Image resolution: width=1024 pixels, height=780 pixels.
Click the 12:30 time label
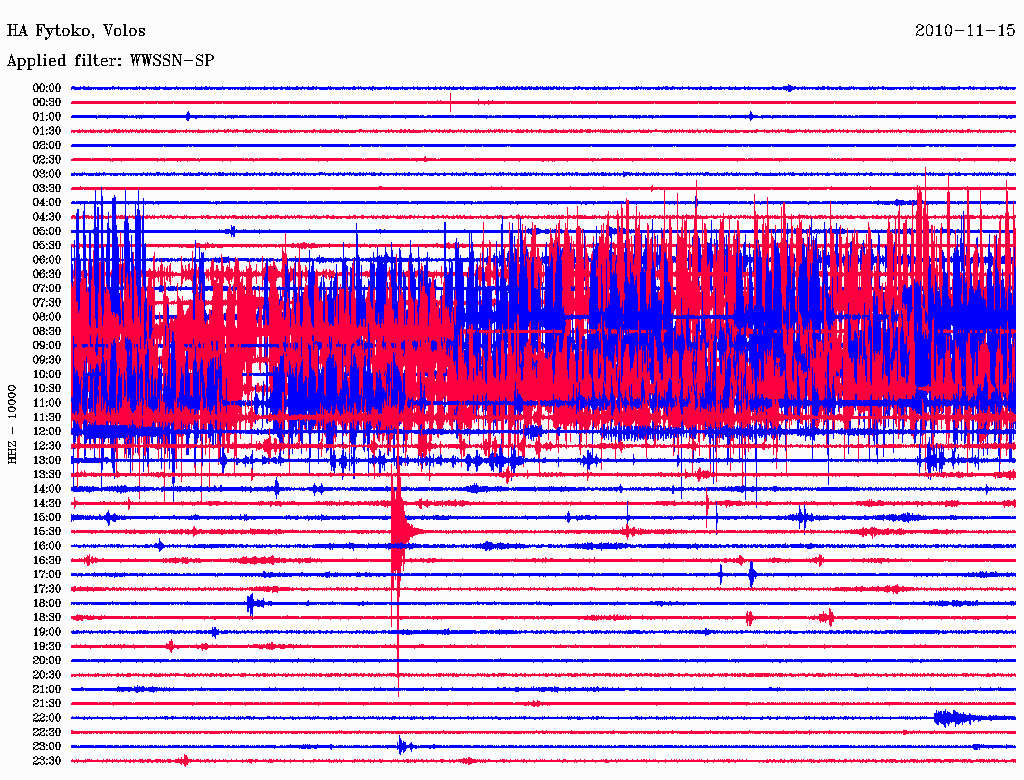(47, 446)
